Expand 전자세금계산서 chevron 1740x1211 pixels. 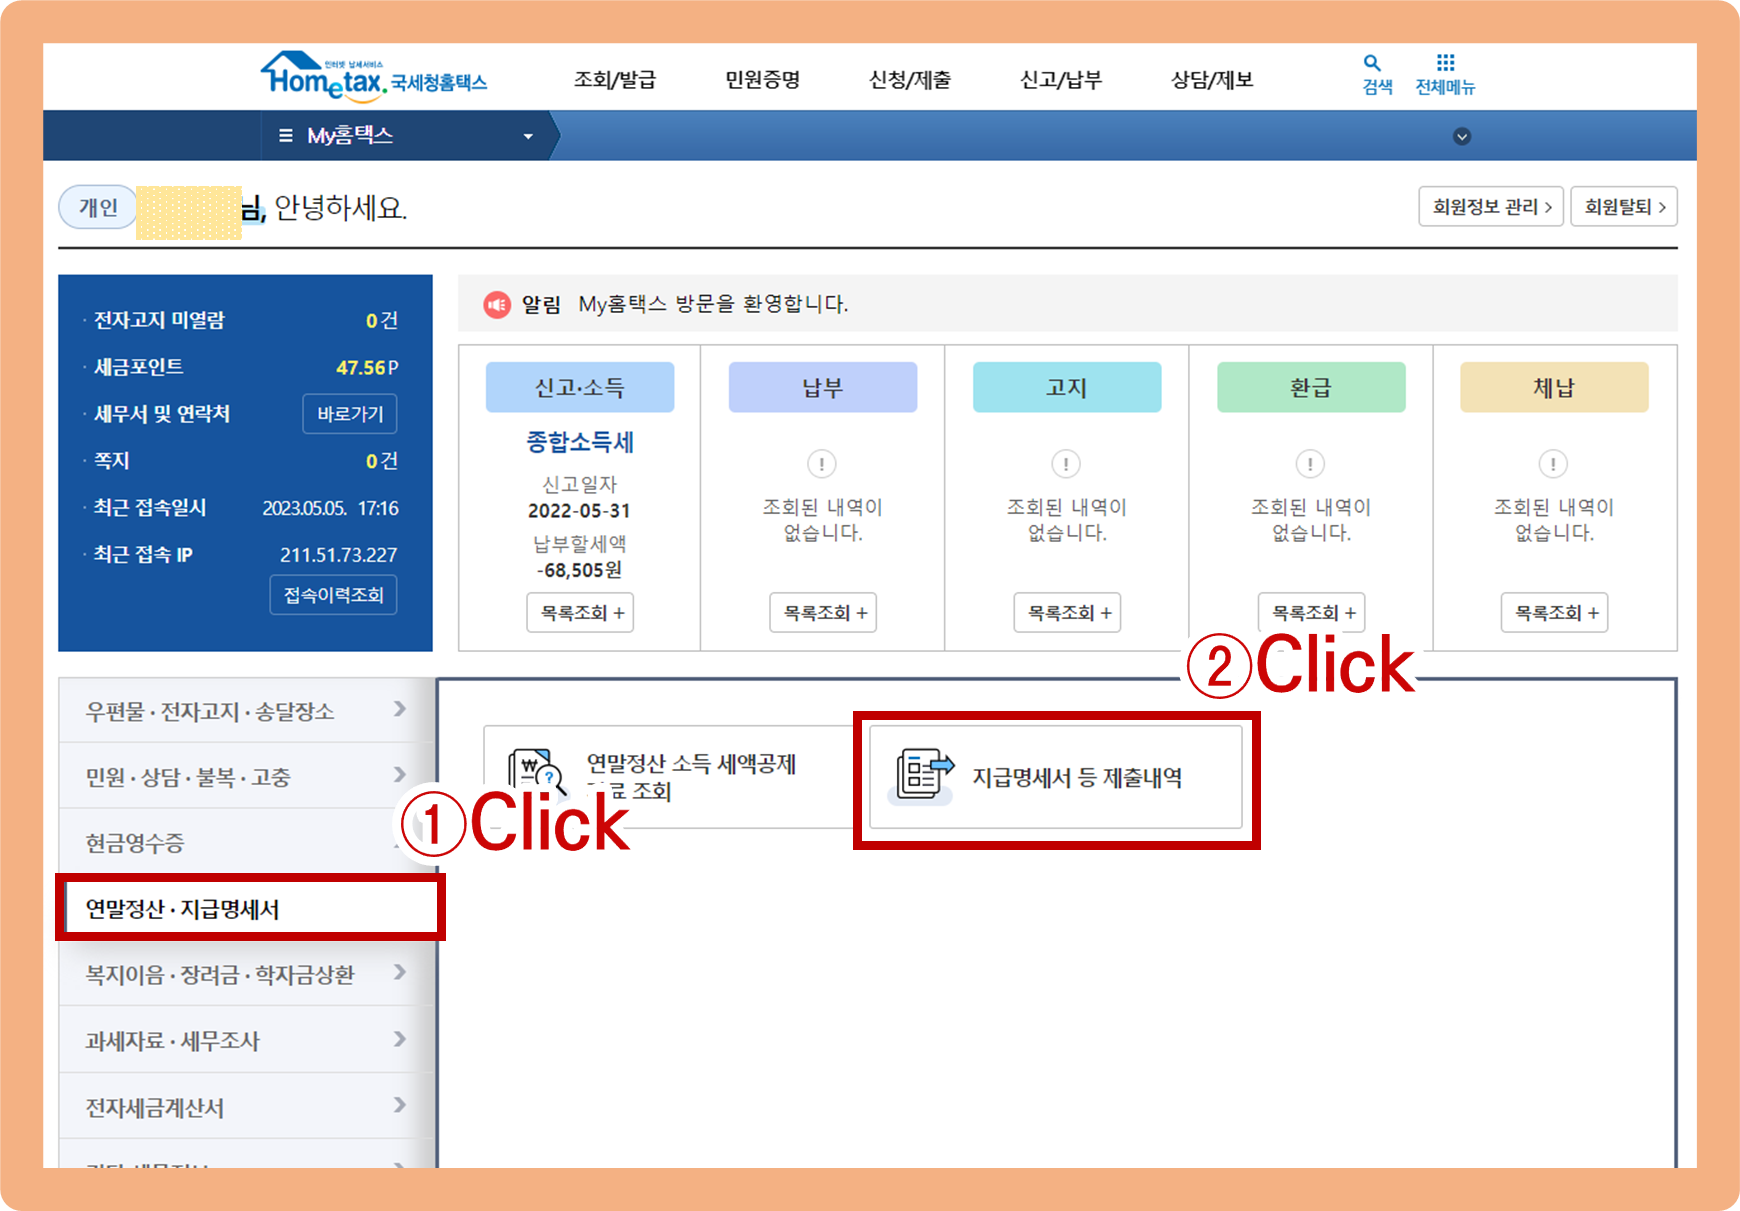click(400, 1105)
